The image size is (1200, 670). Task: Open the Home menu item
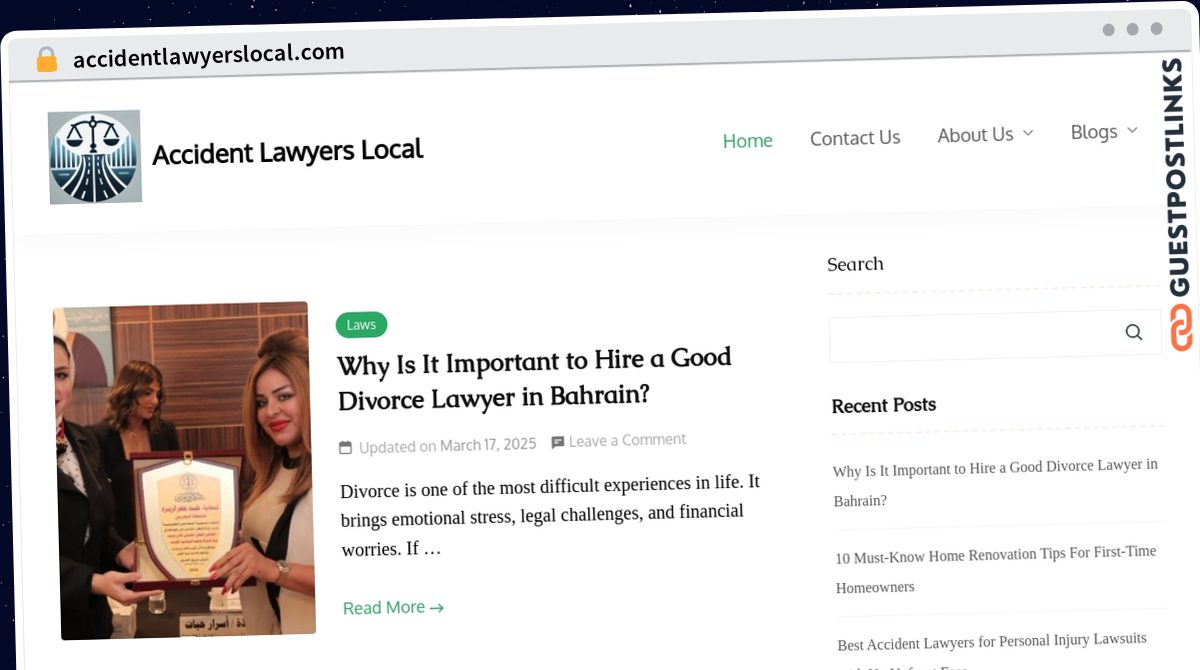point(748,141)
